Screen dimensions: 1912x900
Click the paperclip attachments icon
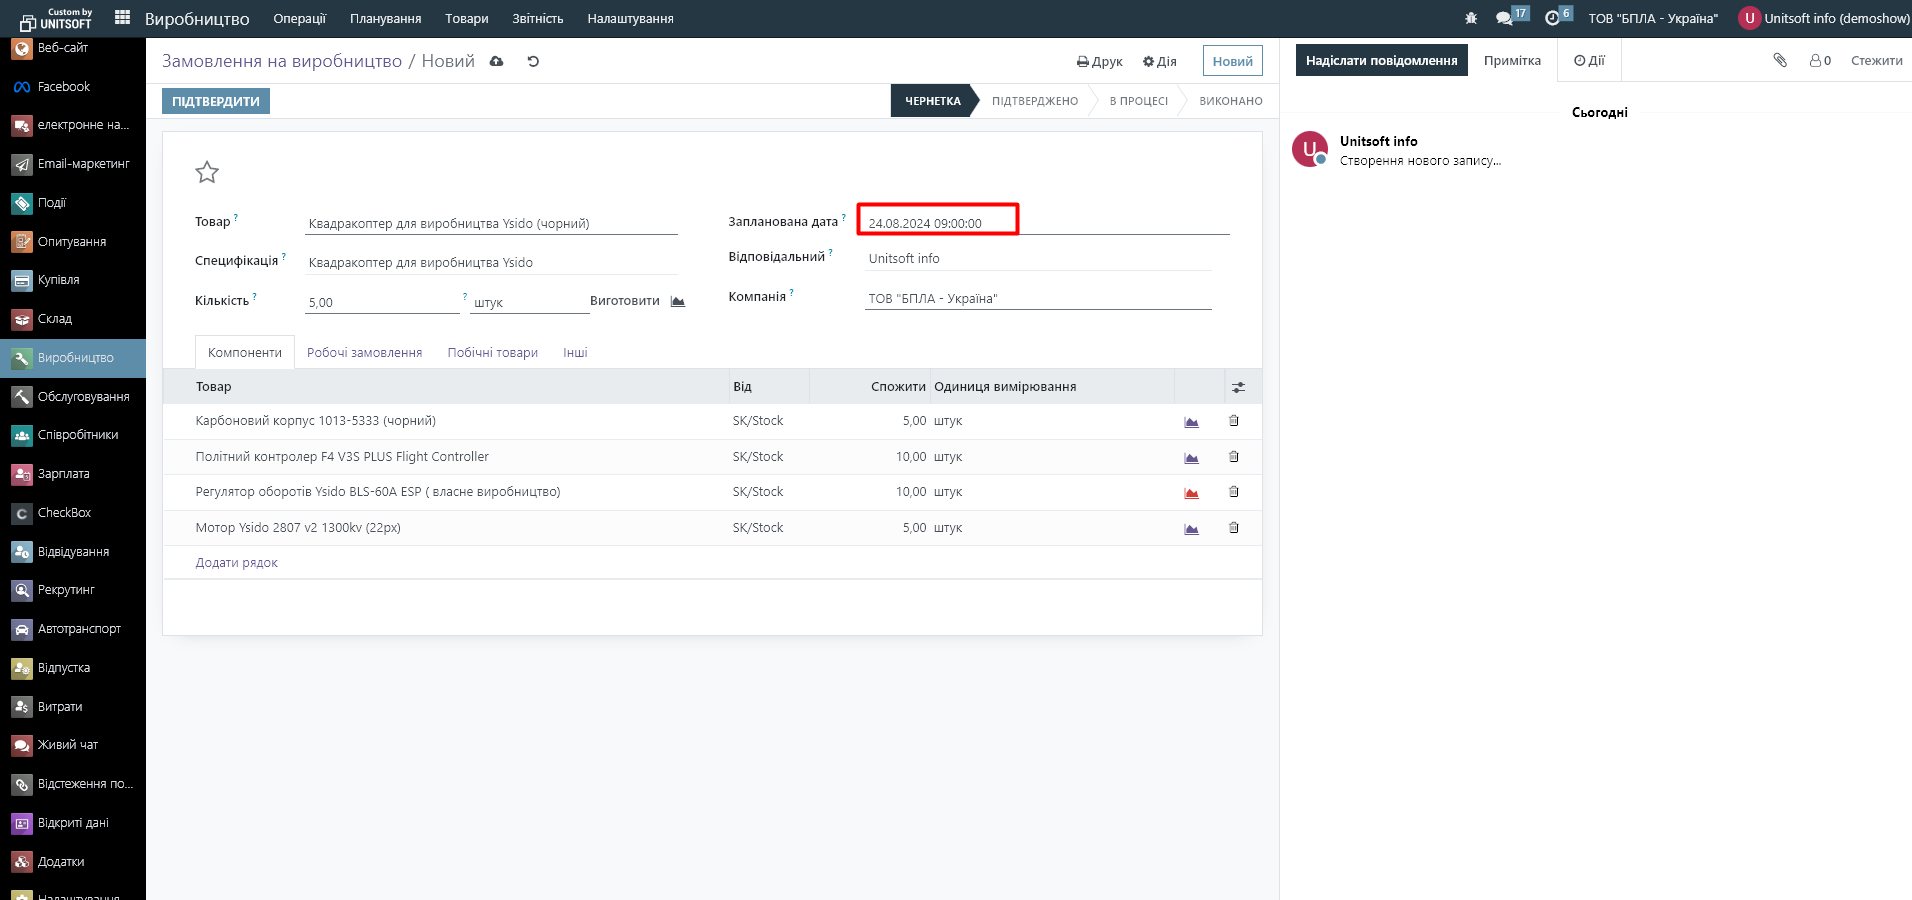1780,60
